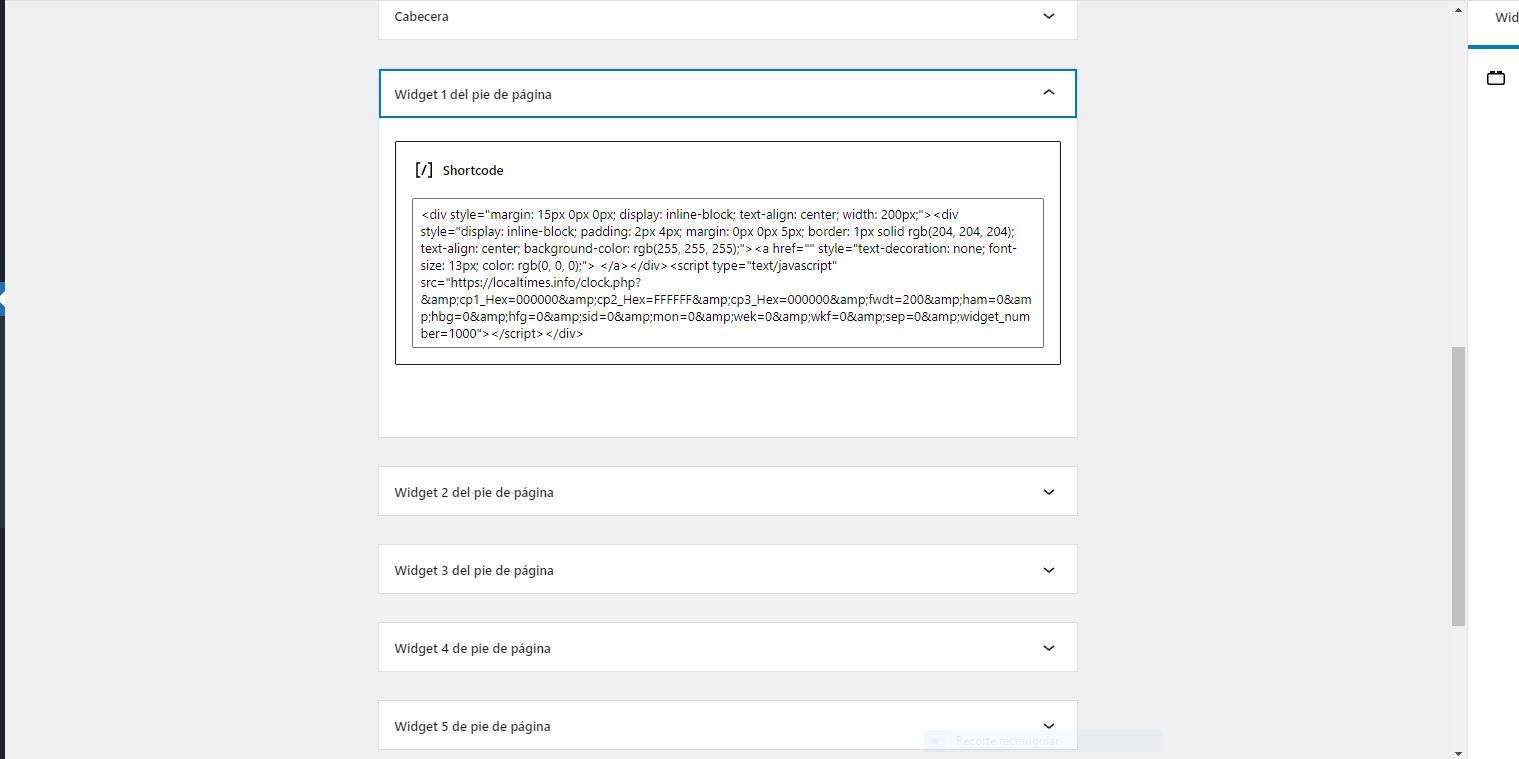
Task: Click the scrollbar up arrow
Action: (1458, 10)
